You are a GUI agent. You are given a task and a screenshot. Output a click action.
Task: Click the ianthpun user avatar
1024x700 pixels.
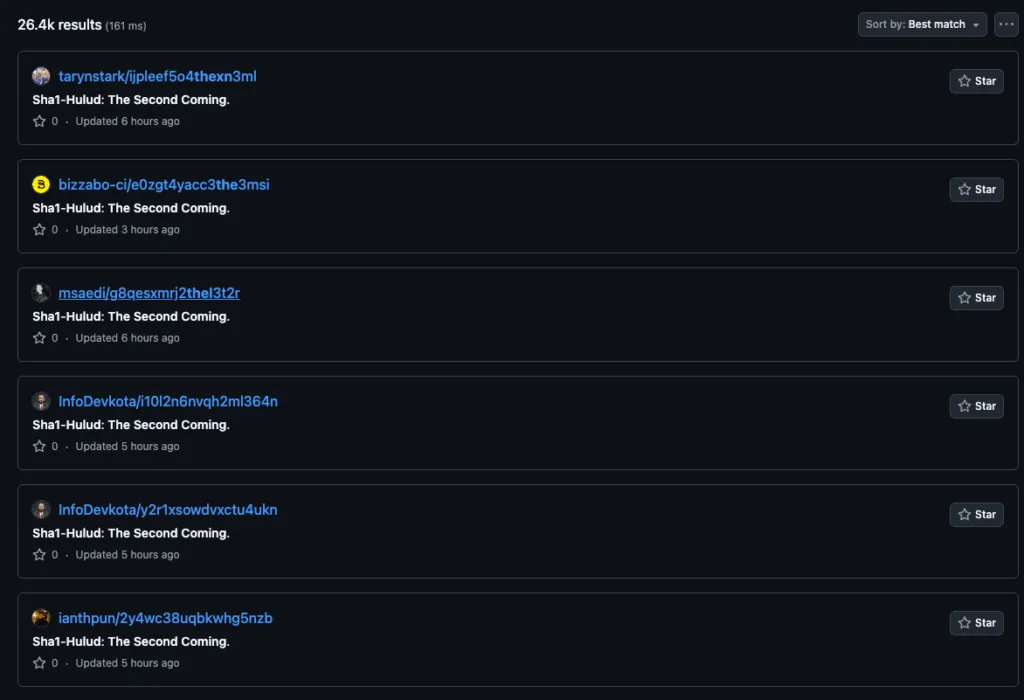coord(41,618)
